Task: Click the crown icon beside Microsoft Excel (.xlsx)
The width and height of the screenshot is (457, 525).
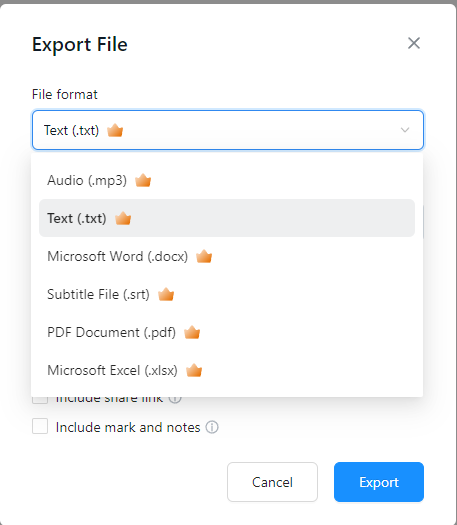Action: [x=194, y=370]
